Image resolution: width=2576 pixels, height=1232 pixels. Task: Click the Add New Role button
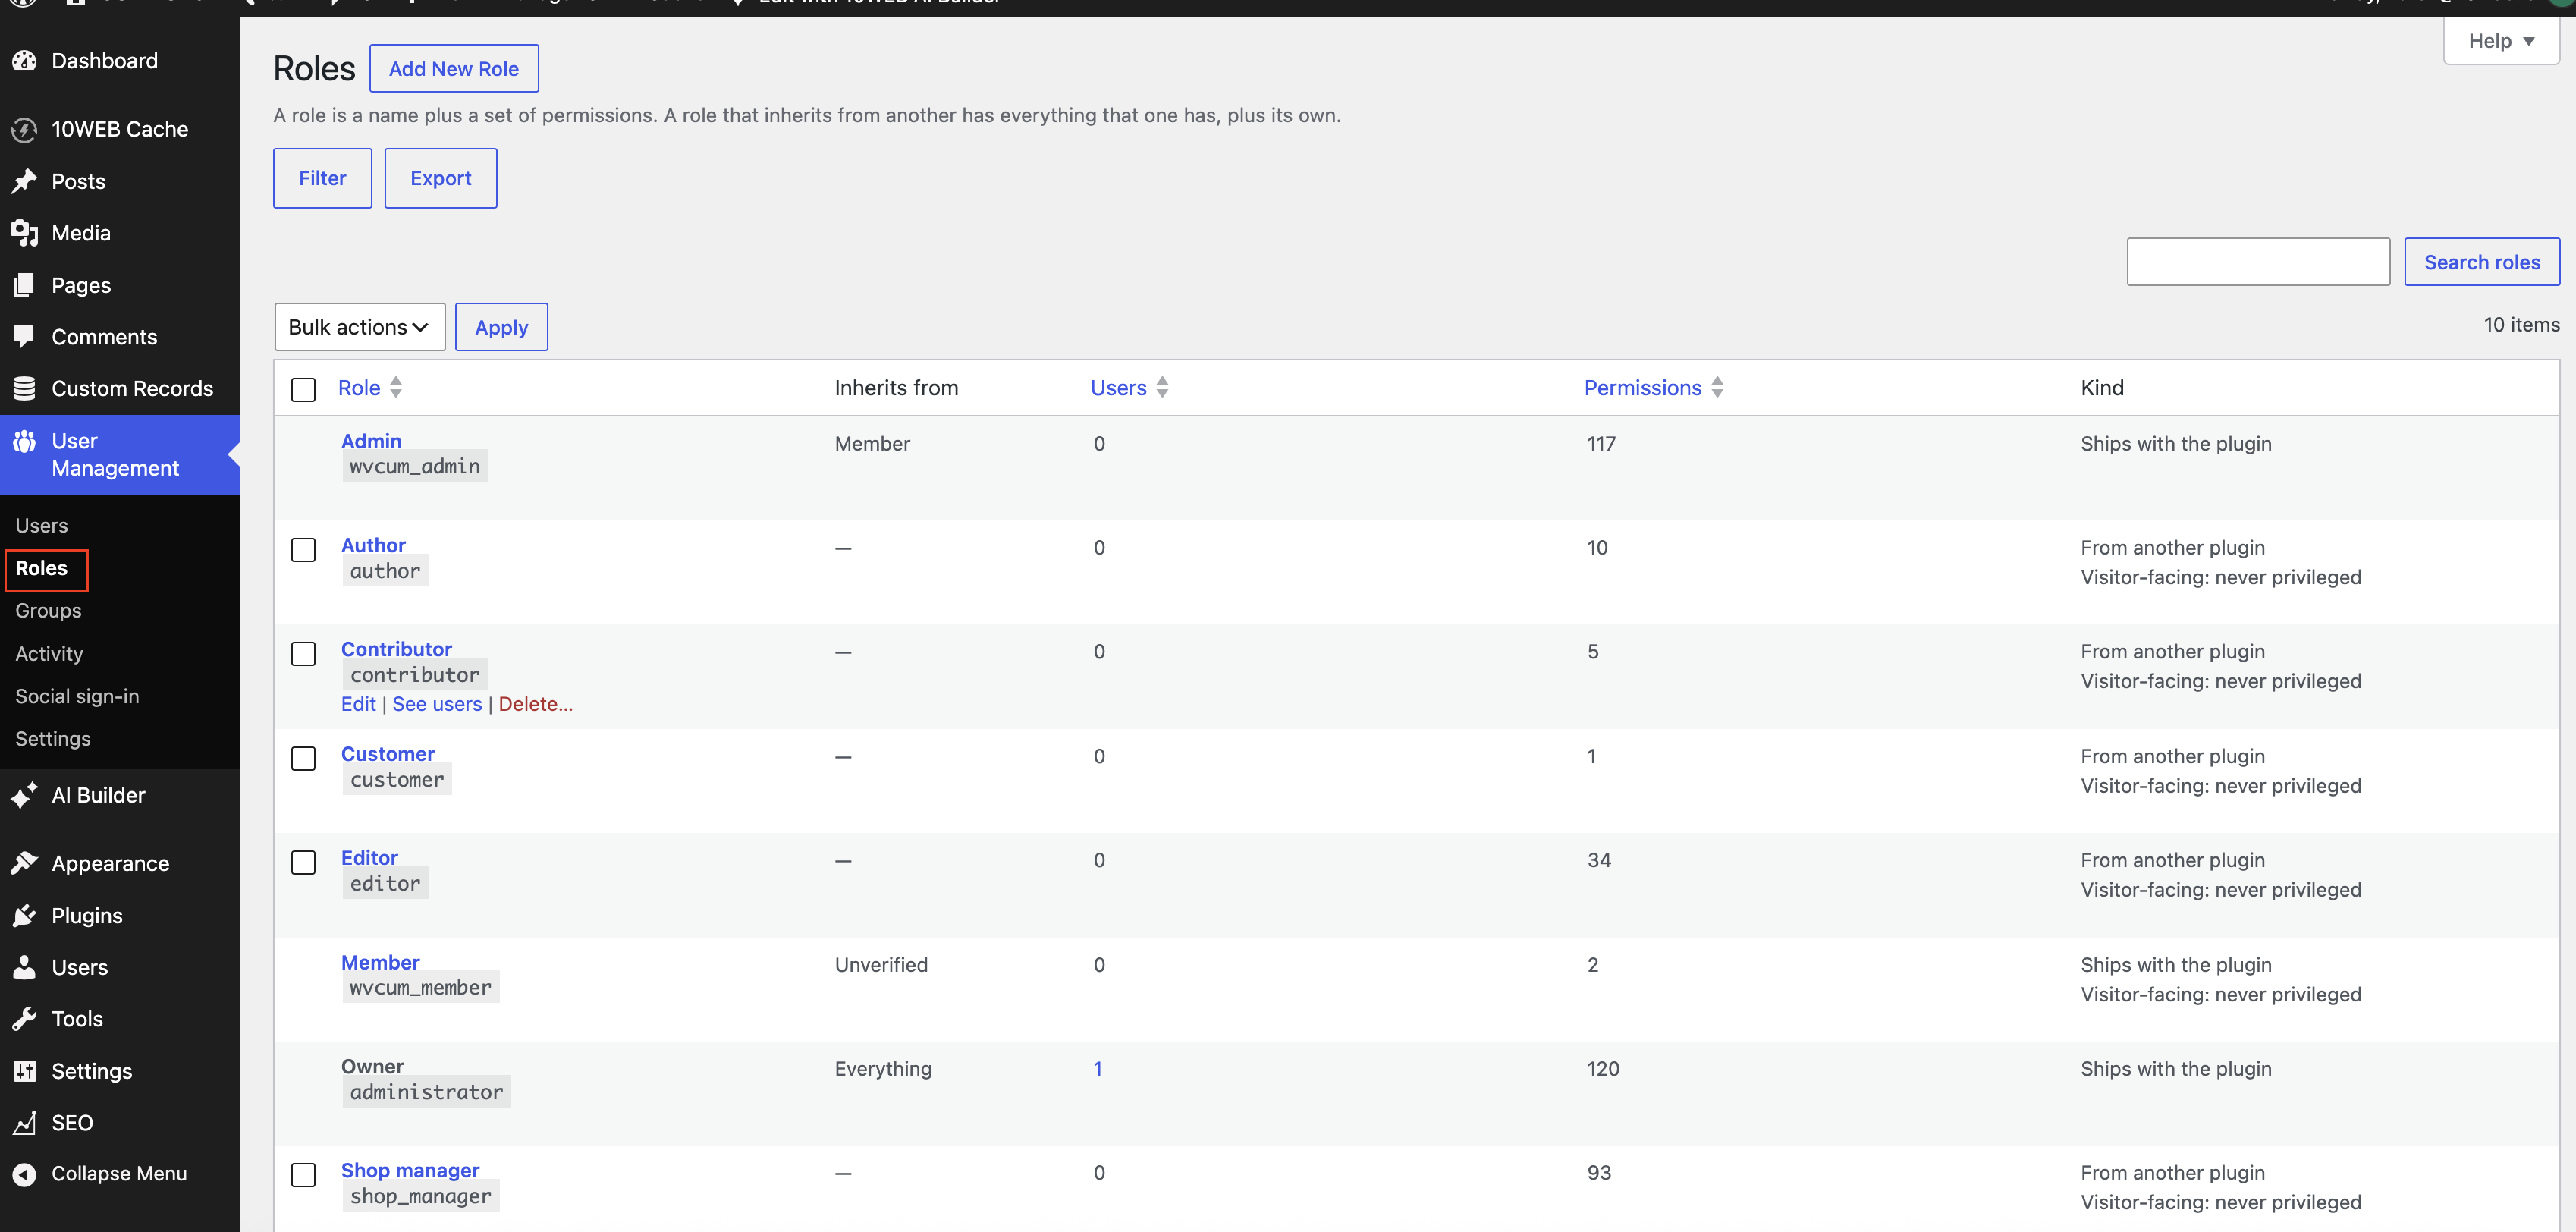click(454, 69)
